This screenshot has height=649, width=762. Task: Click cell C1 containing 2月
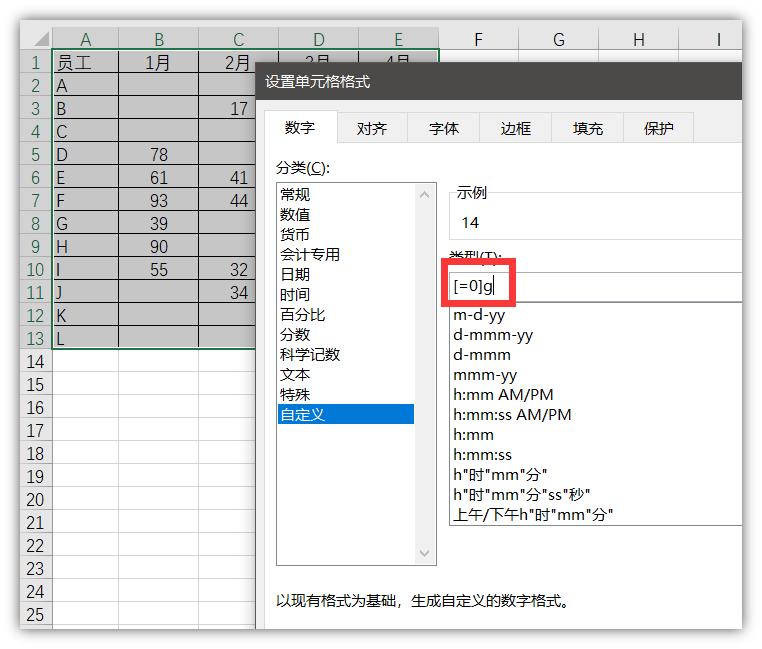pyautogui.click(x=227, y=62)
